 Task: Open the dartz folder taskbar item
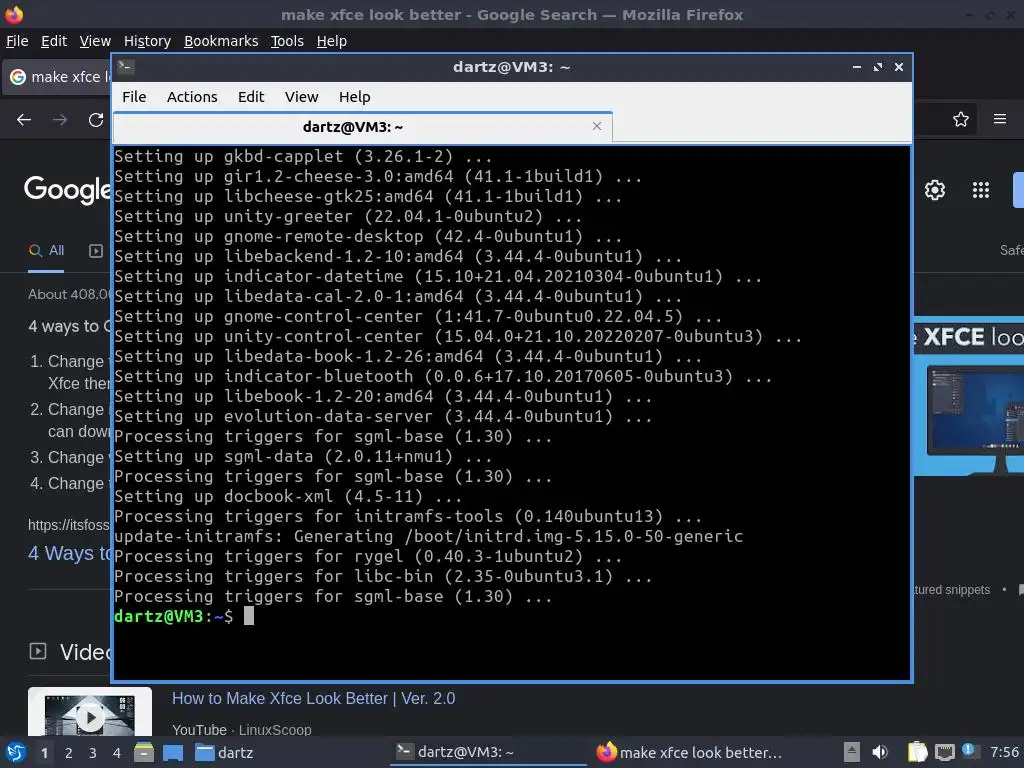click(x=224, y=753)
